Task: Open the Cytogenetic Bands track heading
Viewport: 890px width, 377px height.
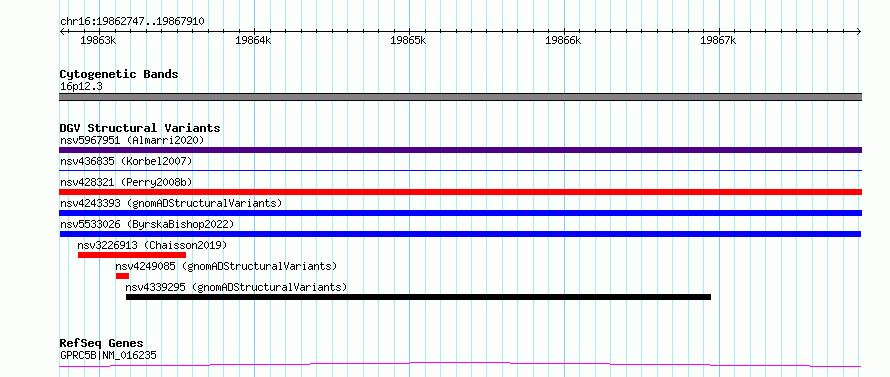Action: click(x=119, y=74)
